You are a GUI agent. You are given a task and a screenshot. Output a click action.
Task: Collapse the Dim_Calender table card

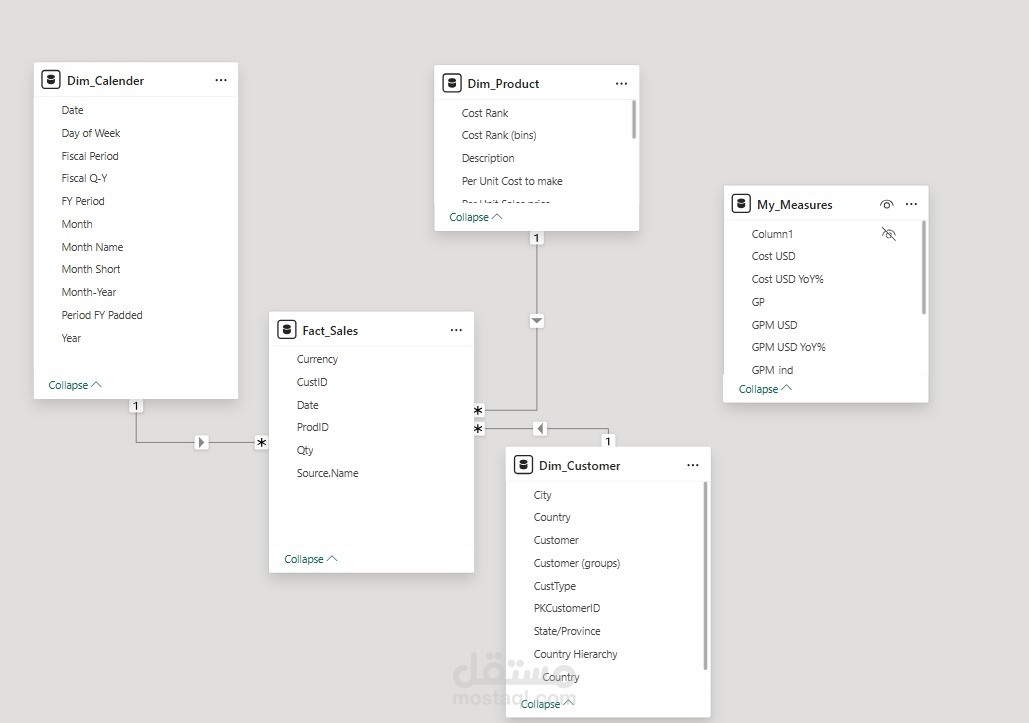(75, 385)
